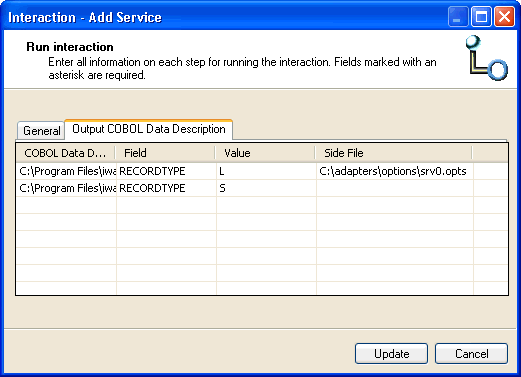This screenshot has width=521, height=377.
Task: Click the Field column header
Action: 165,153
